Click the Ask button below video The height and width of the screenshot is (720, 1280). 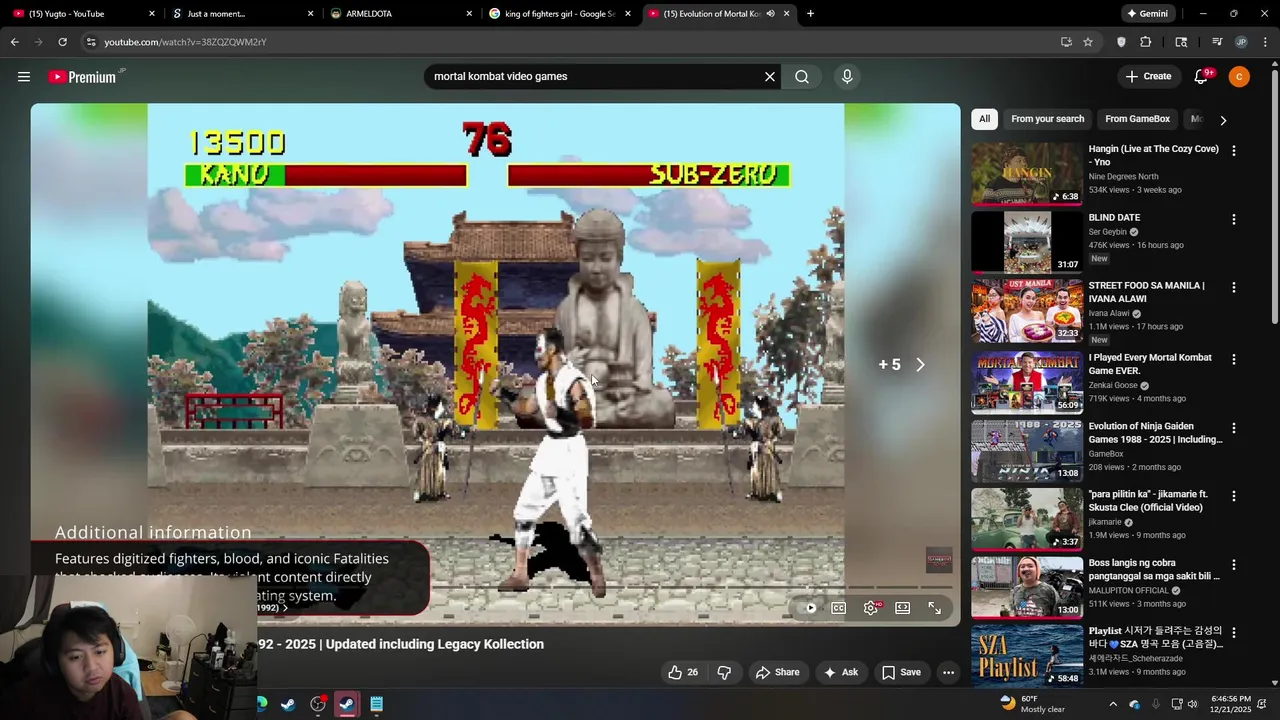coord(840,672)
